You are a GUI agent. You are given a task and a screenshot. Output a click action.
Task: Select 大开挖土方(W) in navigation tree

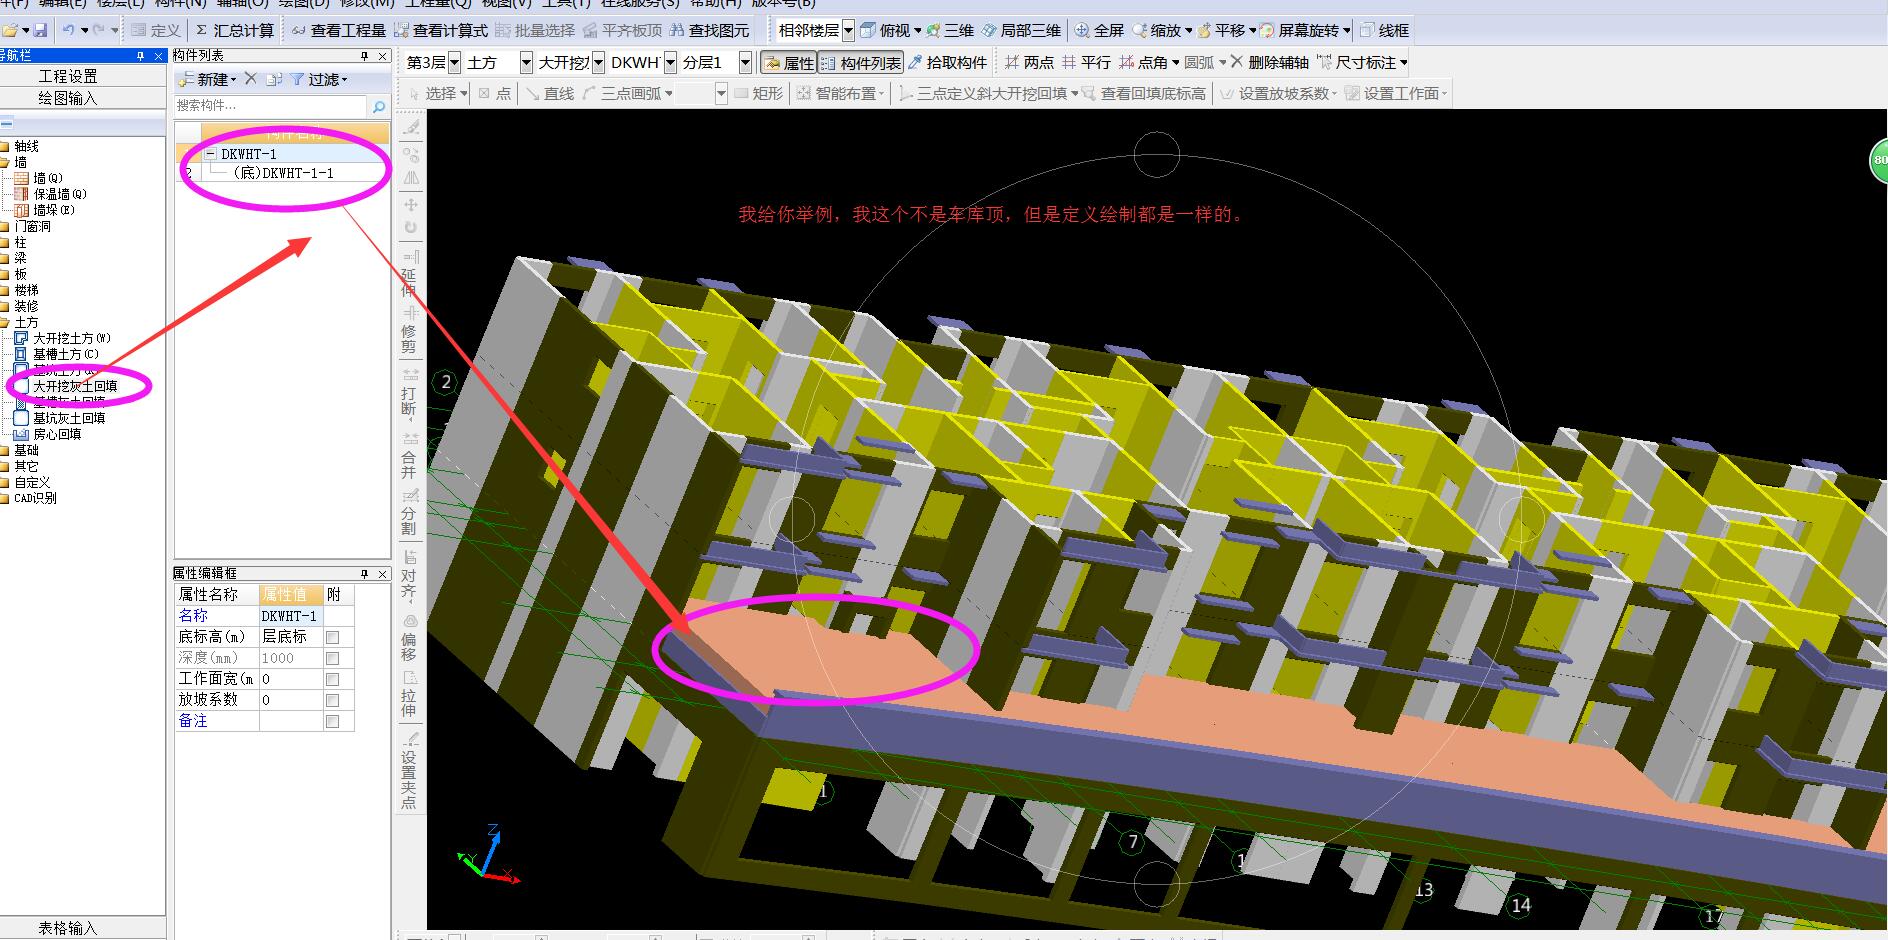[x=72, y=338]
